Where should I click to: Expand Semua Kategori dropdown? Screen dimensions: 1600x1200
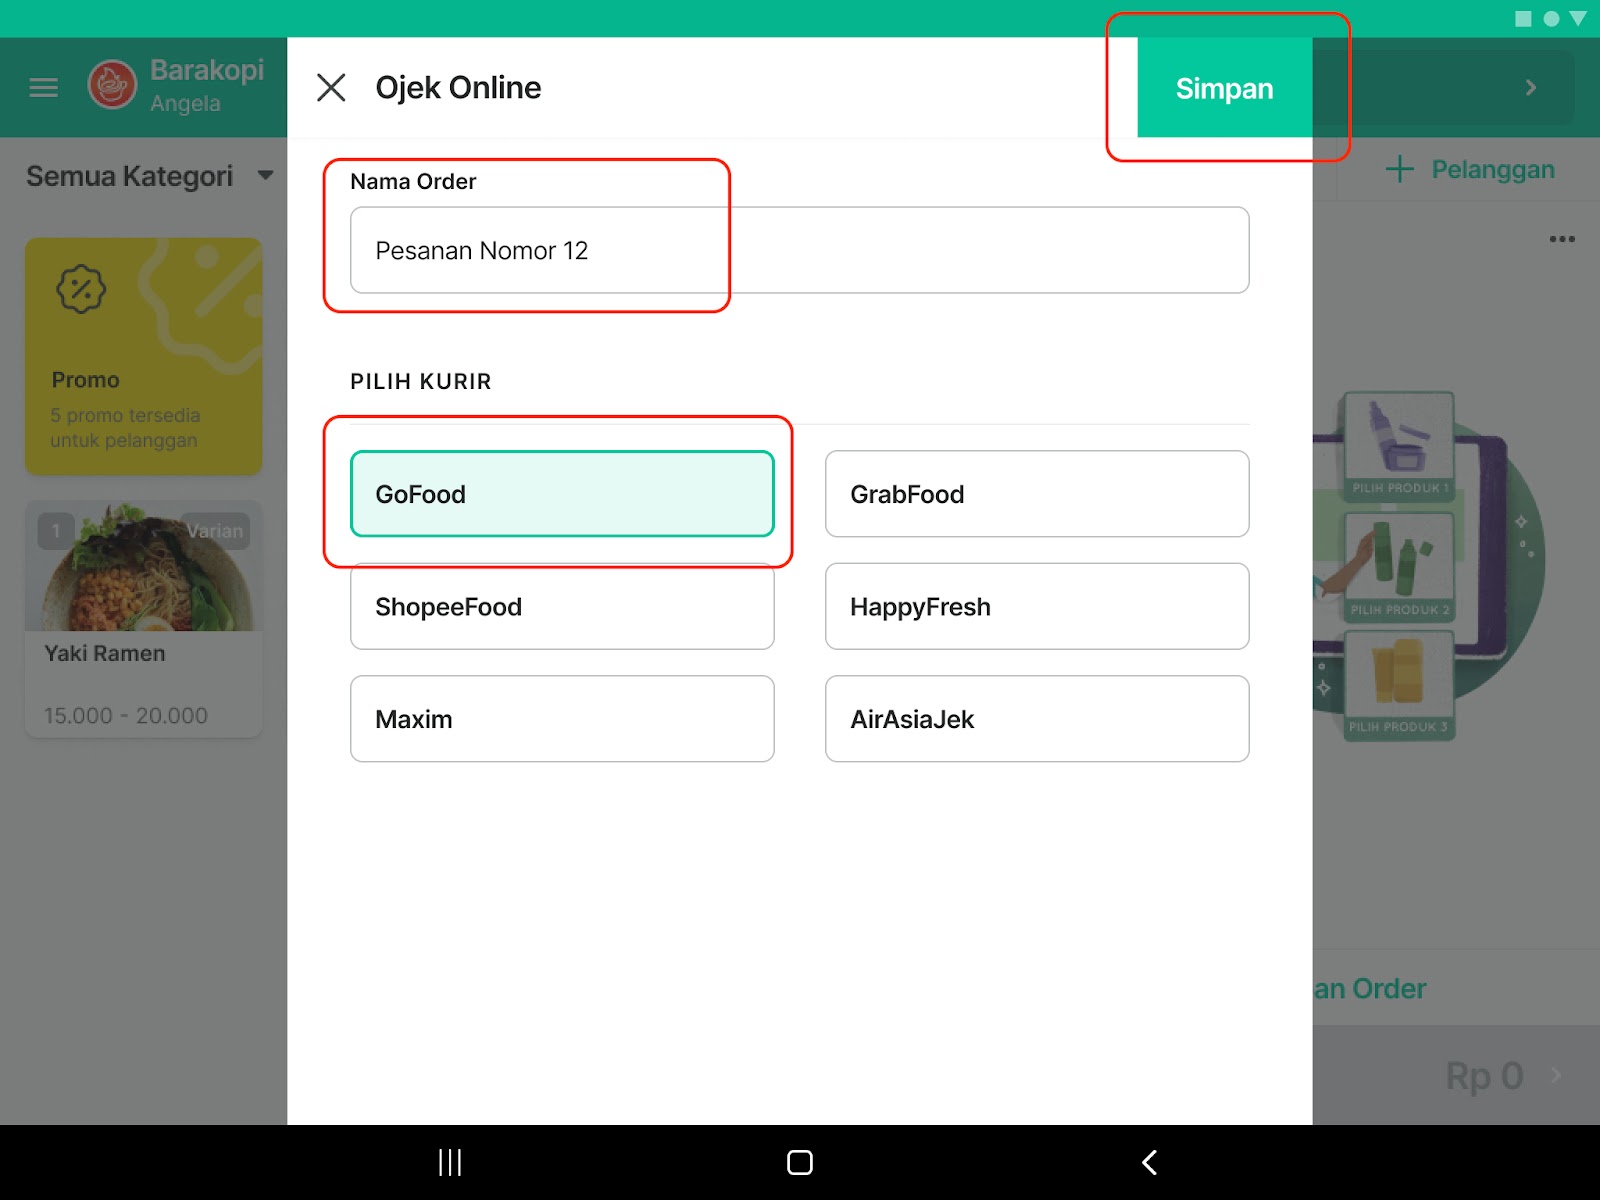pyautogui.click(x=150, y=176)
